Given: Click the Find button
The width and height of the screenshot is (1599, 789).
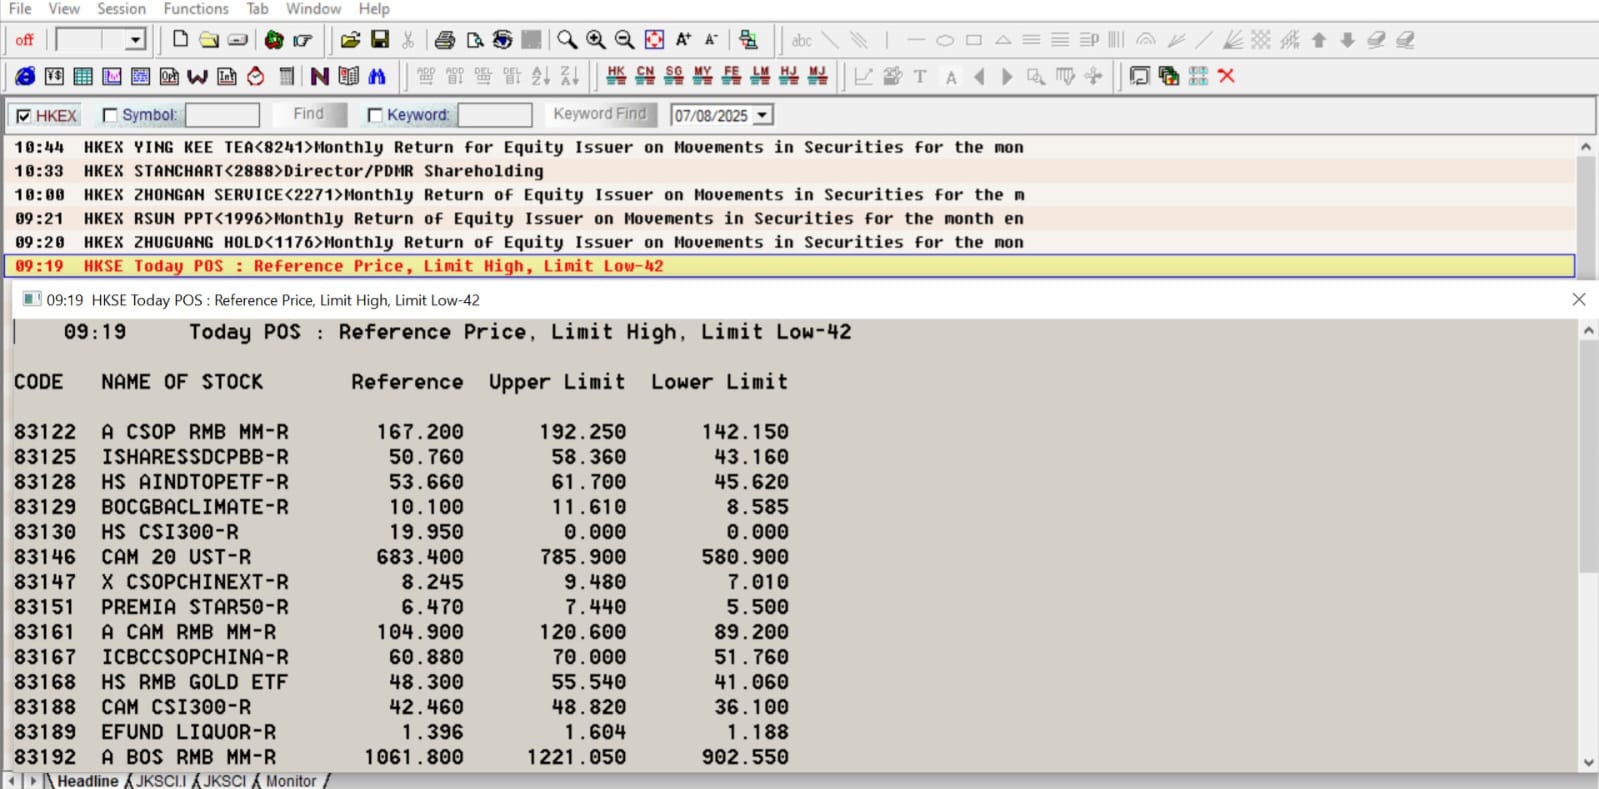Looking at the screenshot, I should pos(308,115).
